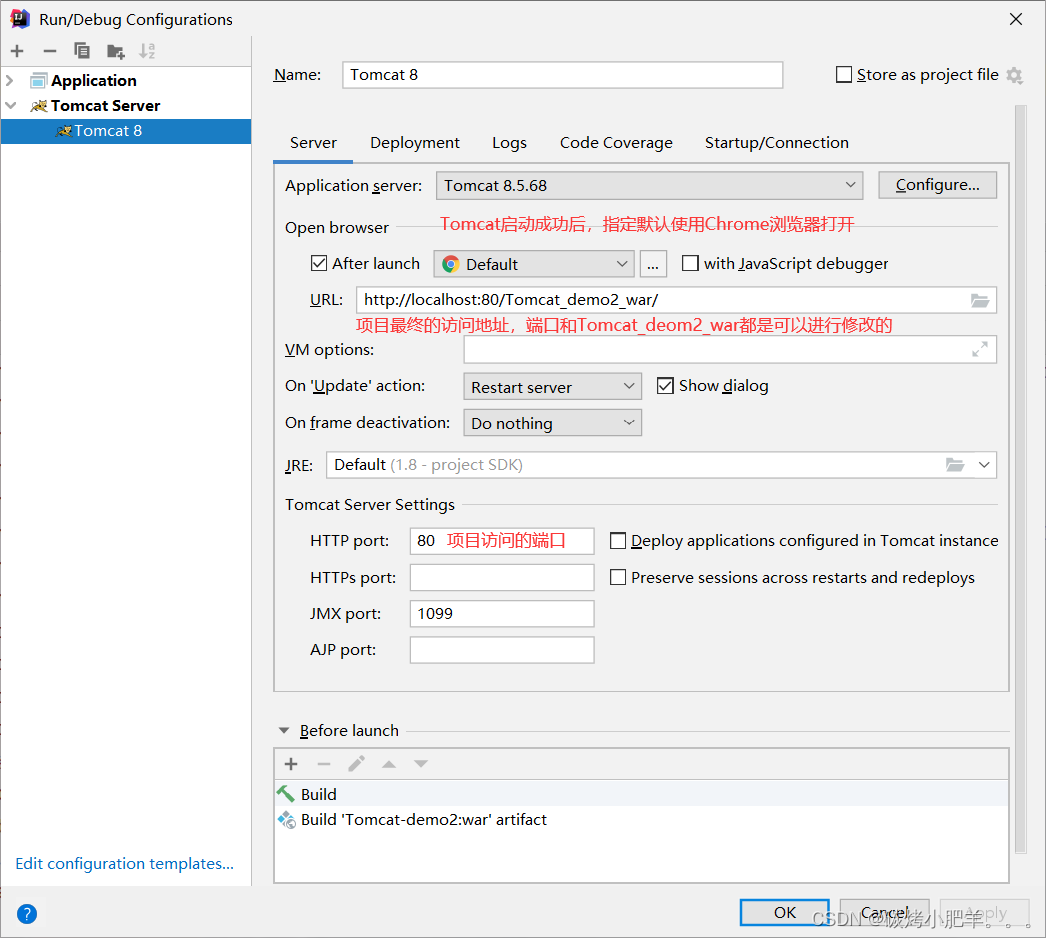Viewport: 1046px width, 938px height.
Task: Open the Store as project file gear settings
Action: tap(1015, 75)
